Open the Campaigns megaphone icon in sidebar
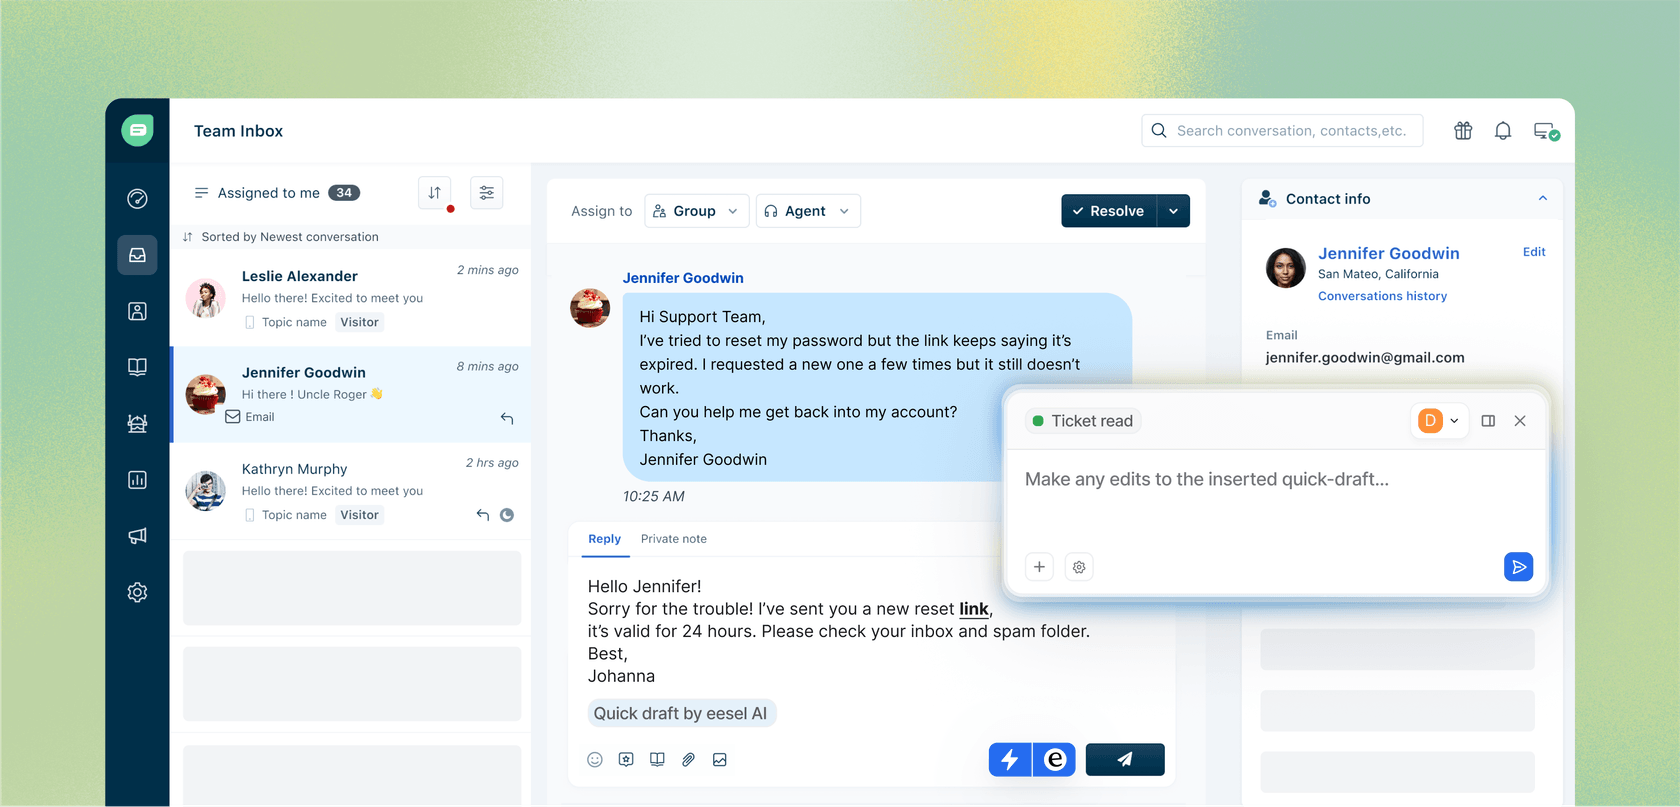This screenshot has height=807, width=1680. point(138,536)
